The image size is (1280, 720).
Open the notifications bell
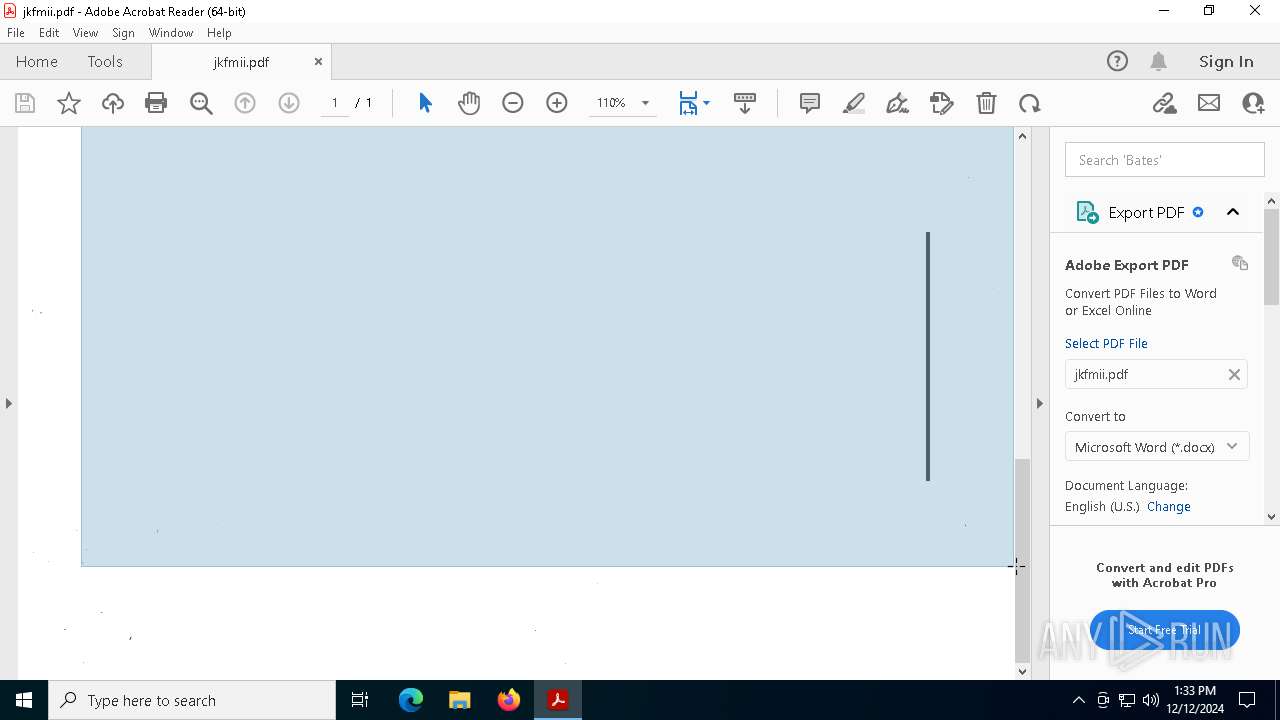click(1159, 61)
